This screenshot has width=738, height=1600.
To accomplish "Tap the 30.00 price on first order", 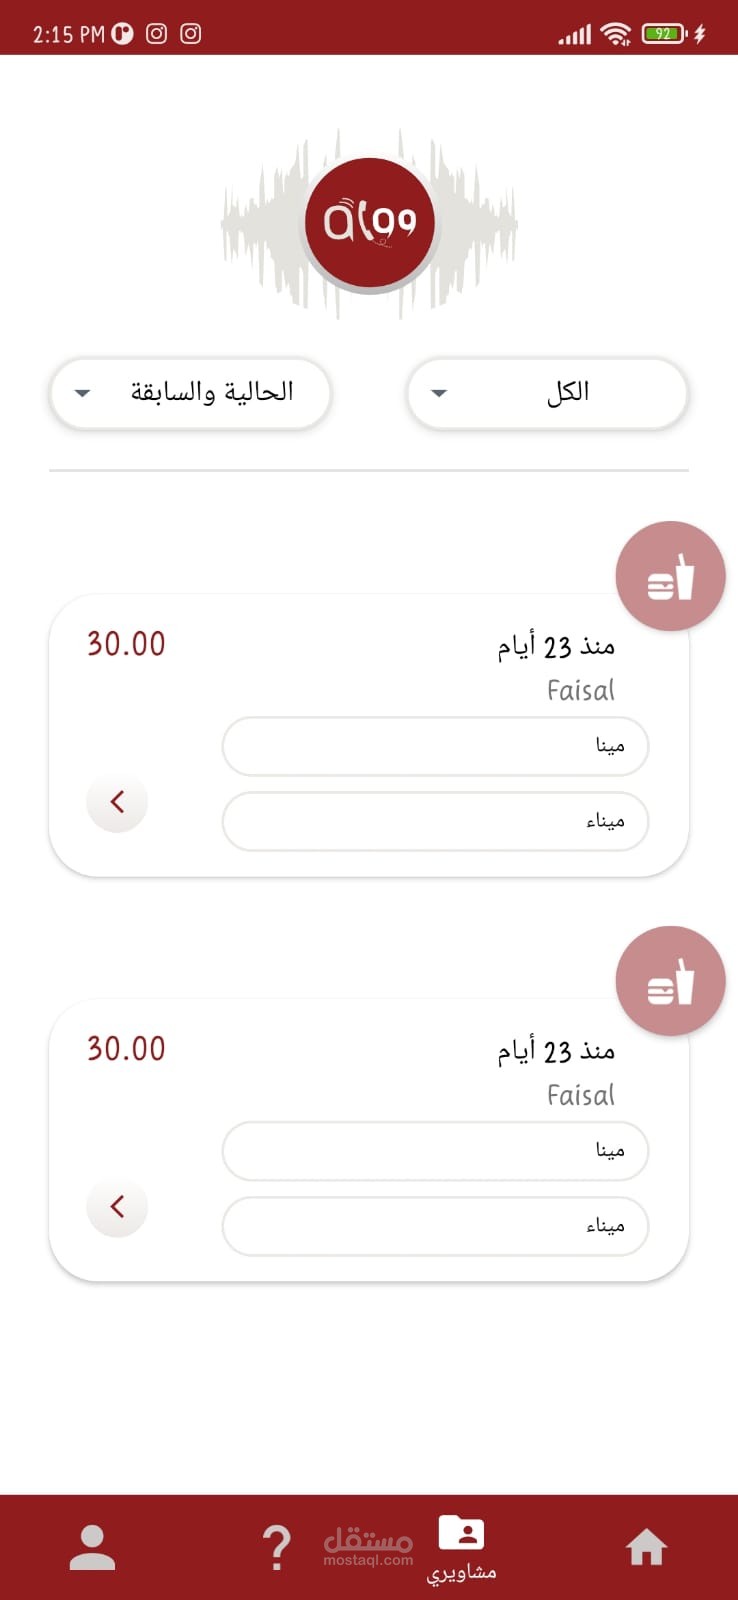I will pos(126,644).
